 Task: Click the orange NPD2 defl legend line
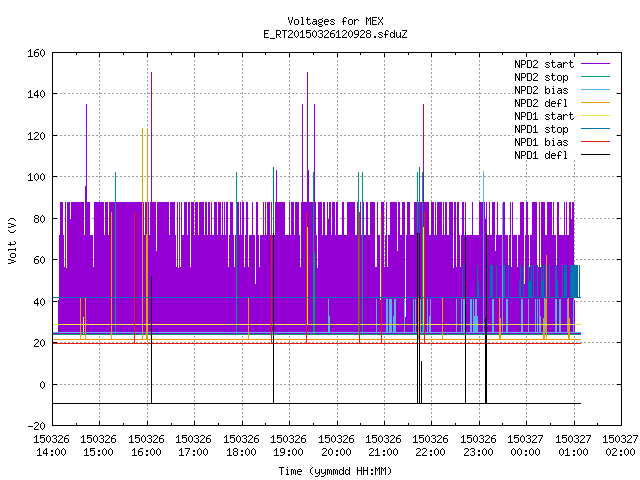(595, 103)
